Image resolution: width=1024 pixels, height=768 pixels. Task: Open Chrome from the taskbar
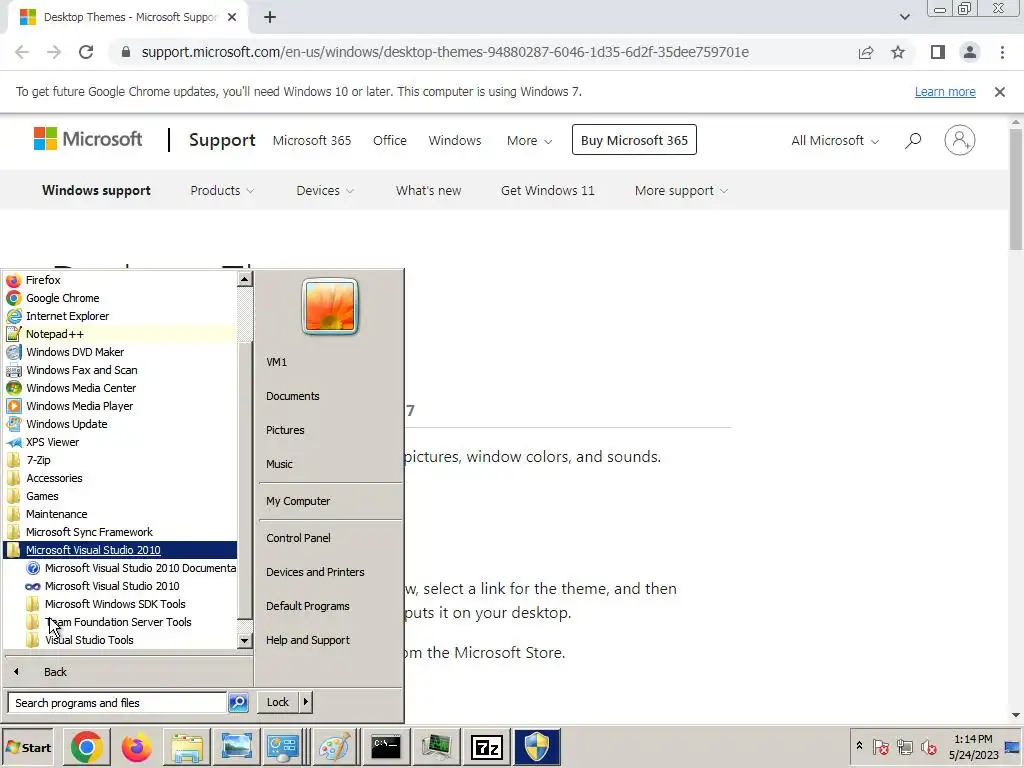point(86,747)
